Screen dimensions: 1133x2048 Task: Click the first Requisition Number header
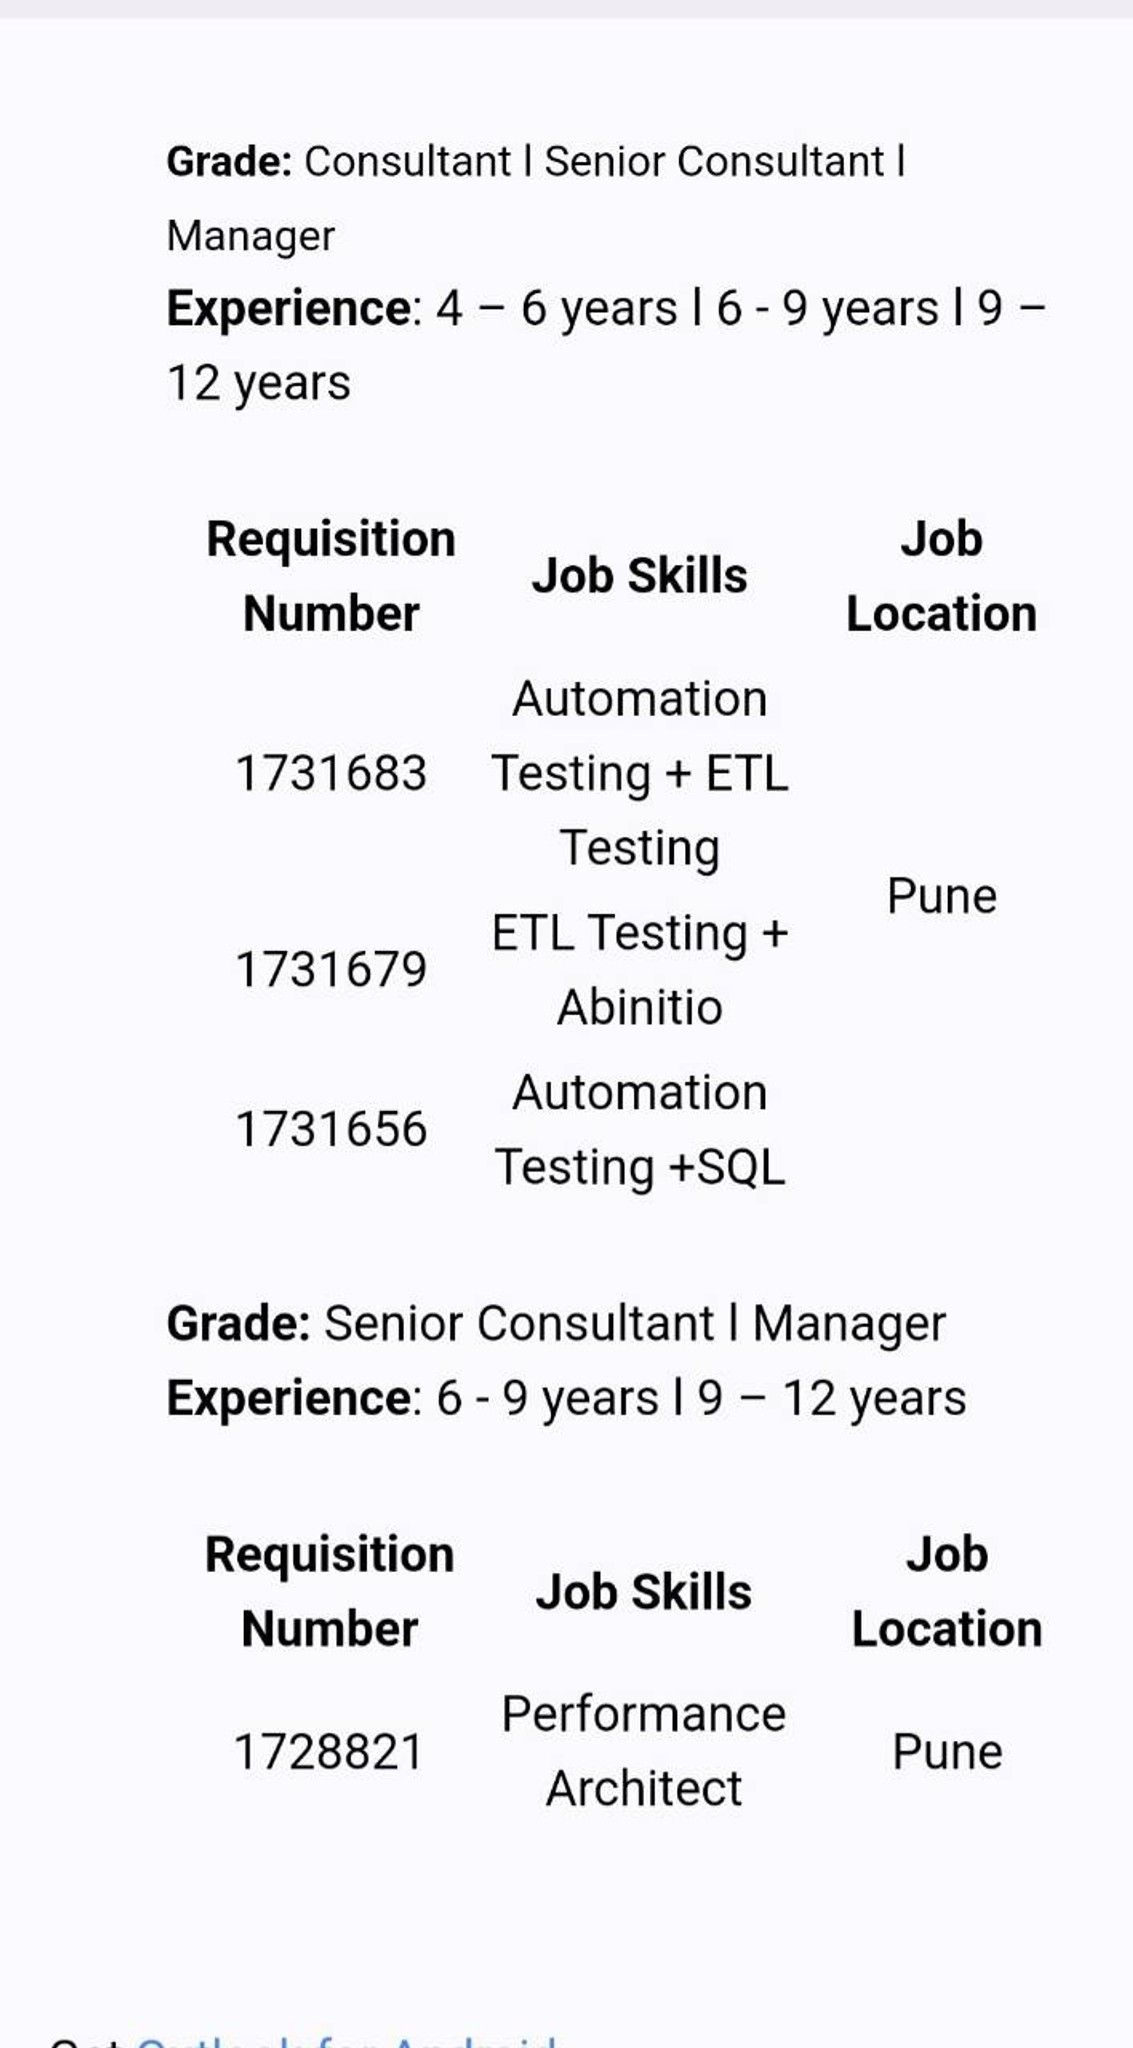click(x=331, y=576)
